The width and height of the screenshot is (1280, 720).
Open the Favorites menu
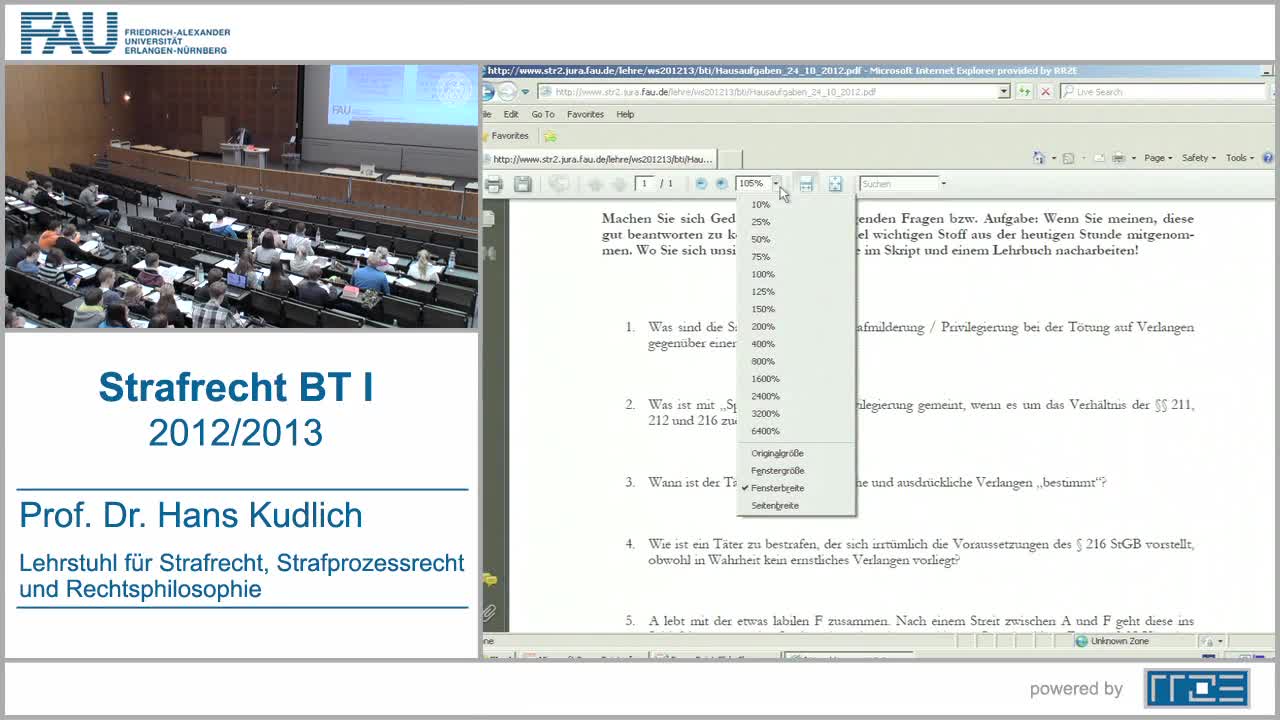tap(586, 114)
